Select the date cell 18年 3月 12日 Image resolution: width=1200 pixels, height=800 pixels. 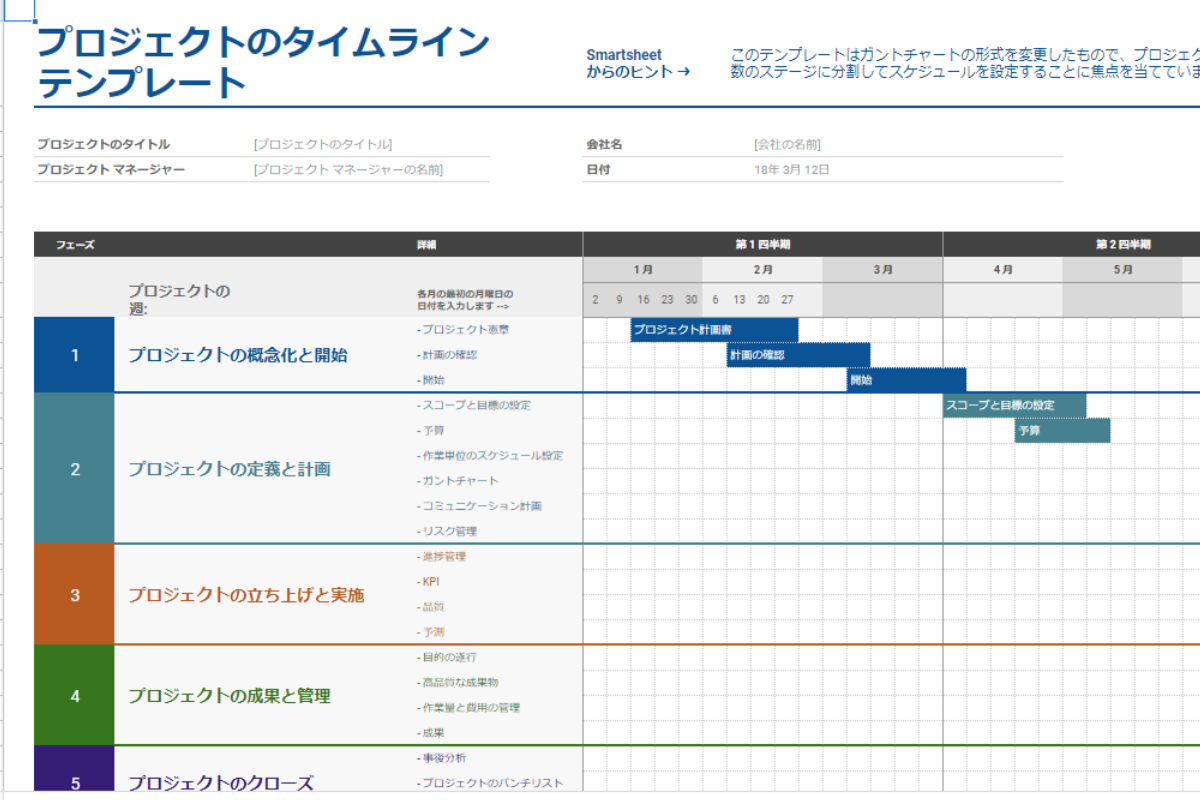[792, 170]
